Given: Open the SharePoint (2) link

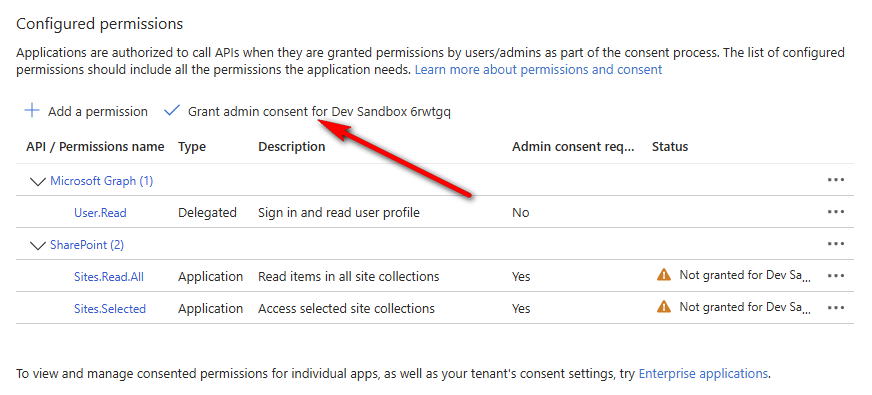Looking at the screenshot, I should [x=87, y=245].
